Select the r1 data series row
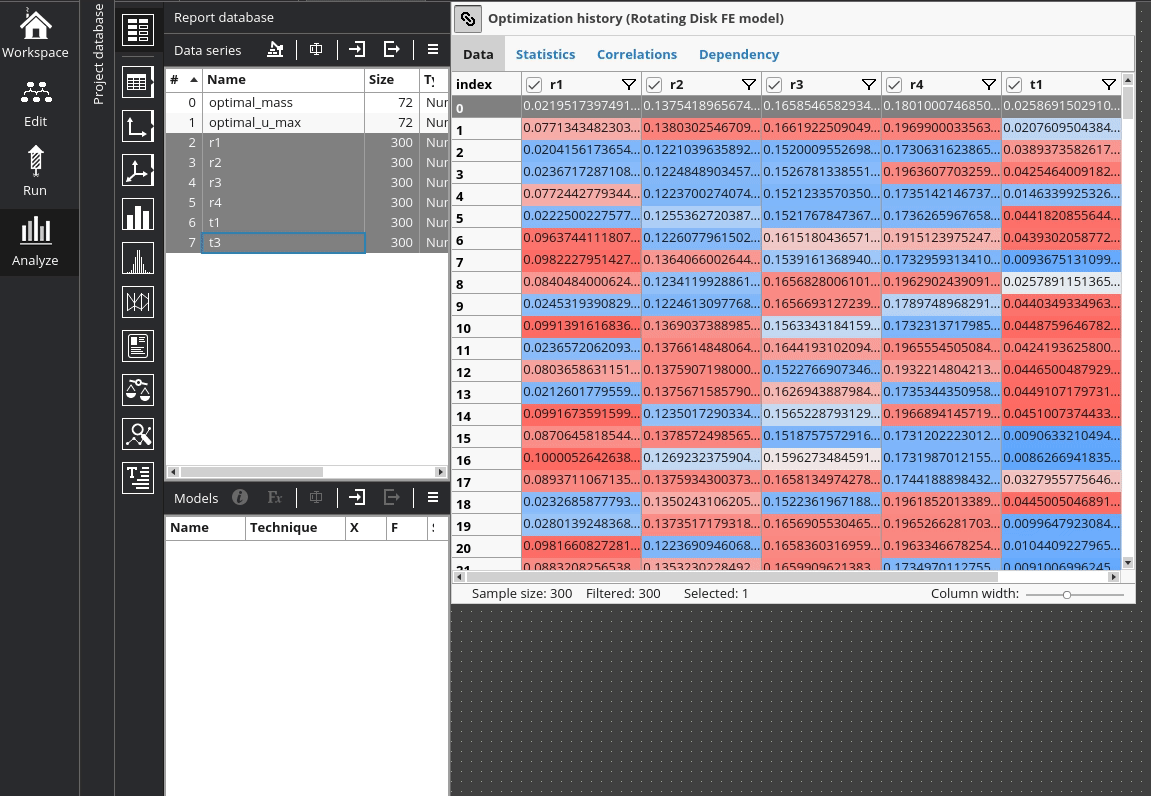 (307, 142)
